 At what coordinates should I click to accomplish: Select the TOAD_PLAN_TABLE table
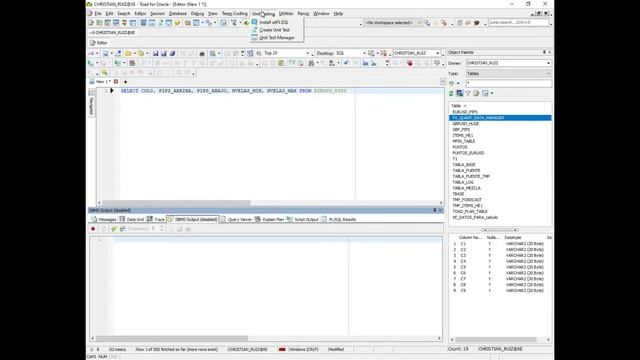(x=470, y=212)
